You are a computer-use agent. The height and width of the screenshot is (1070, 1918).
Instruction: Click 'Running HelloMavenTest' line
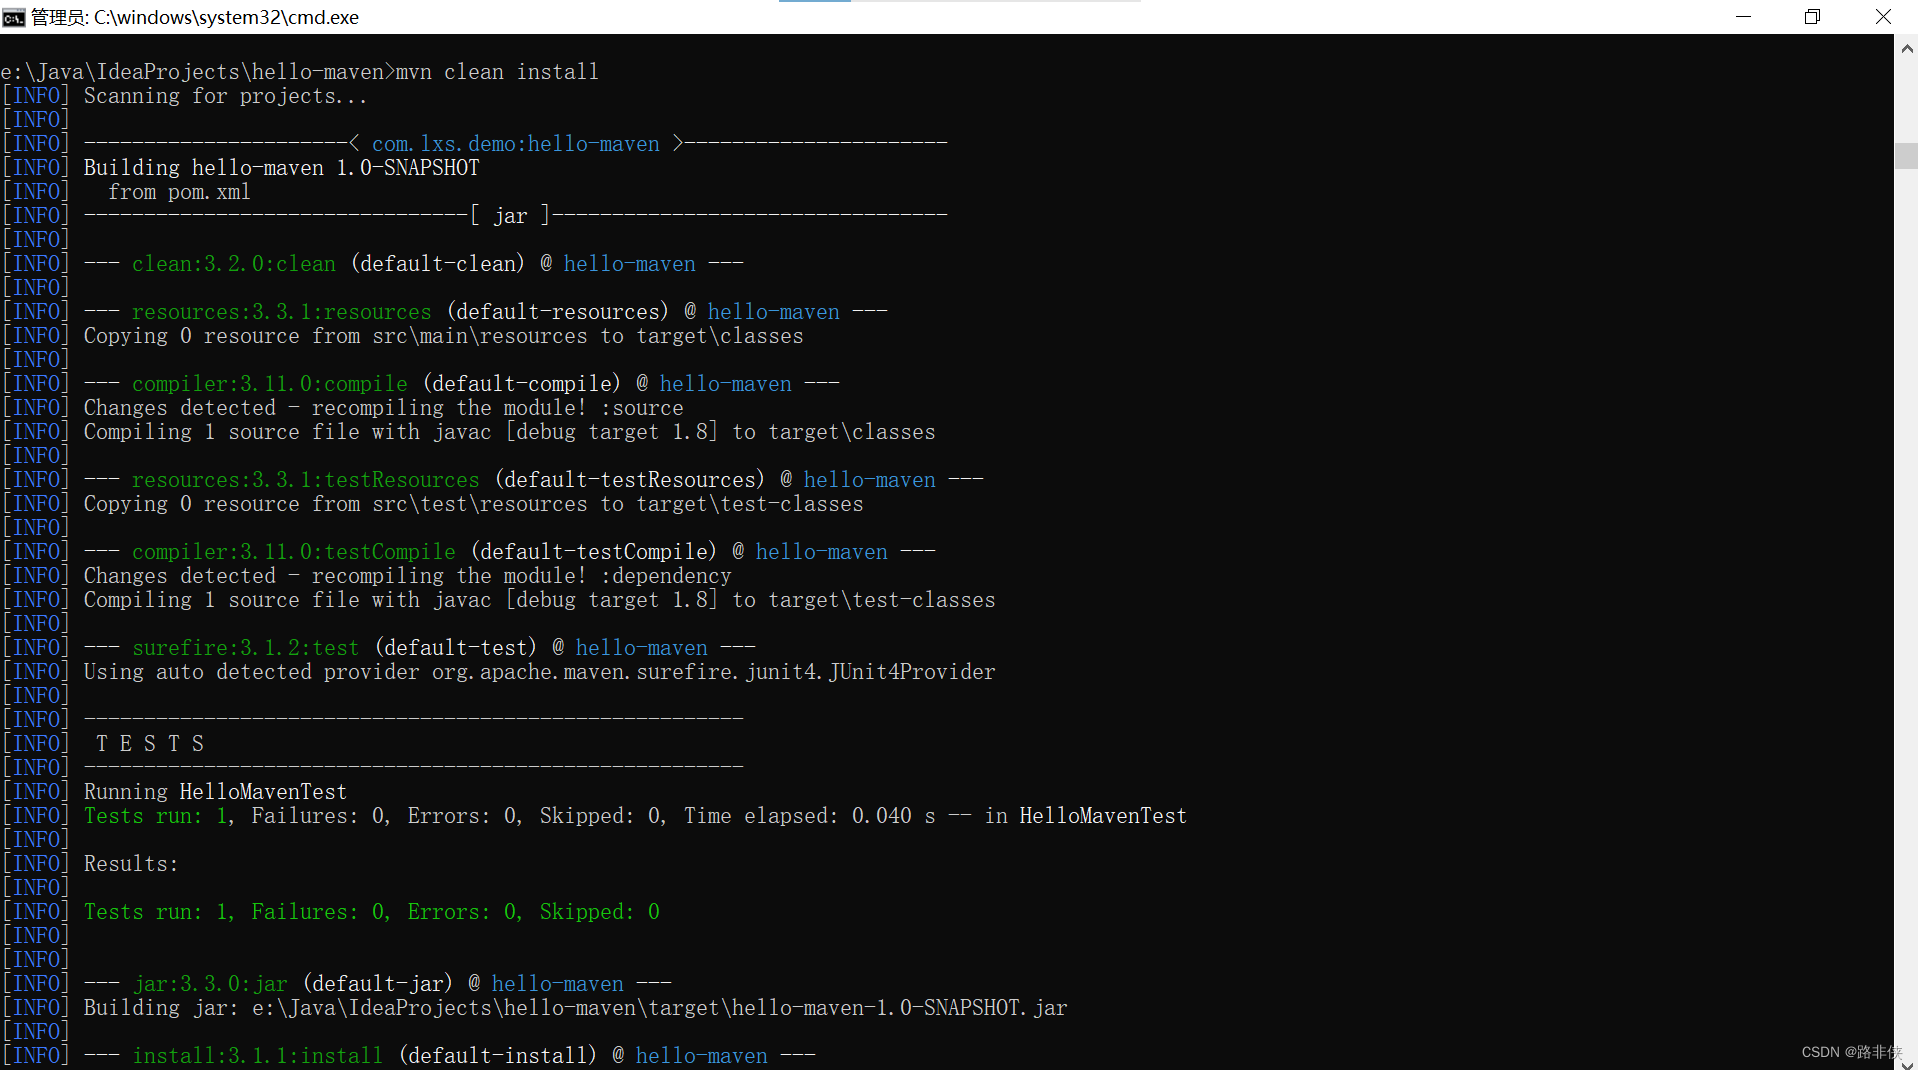(x=215, y=792)
